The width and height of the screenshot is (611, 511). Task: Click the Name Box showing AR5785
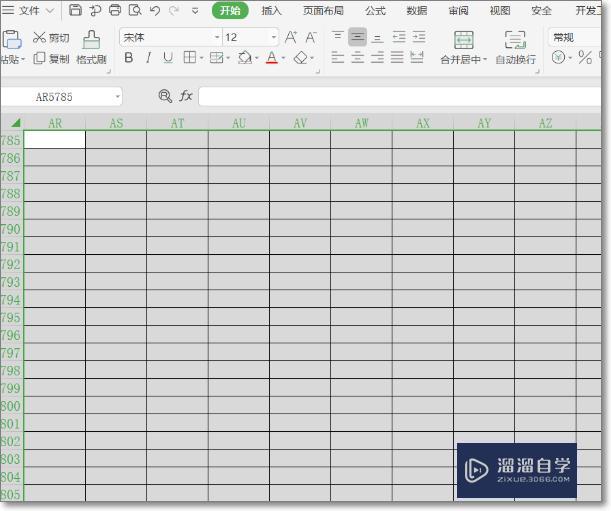pyautogui.click(x=61, y=96)
